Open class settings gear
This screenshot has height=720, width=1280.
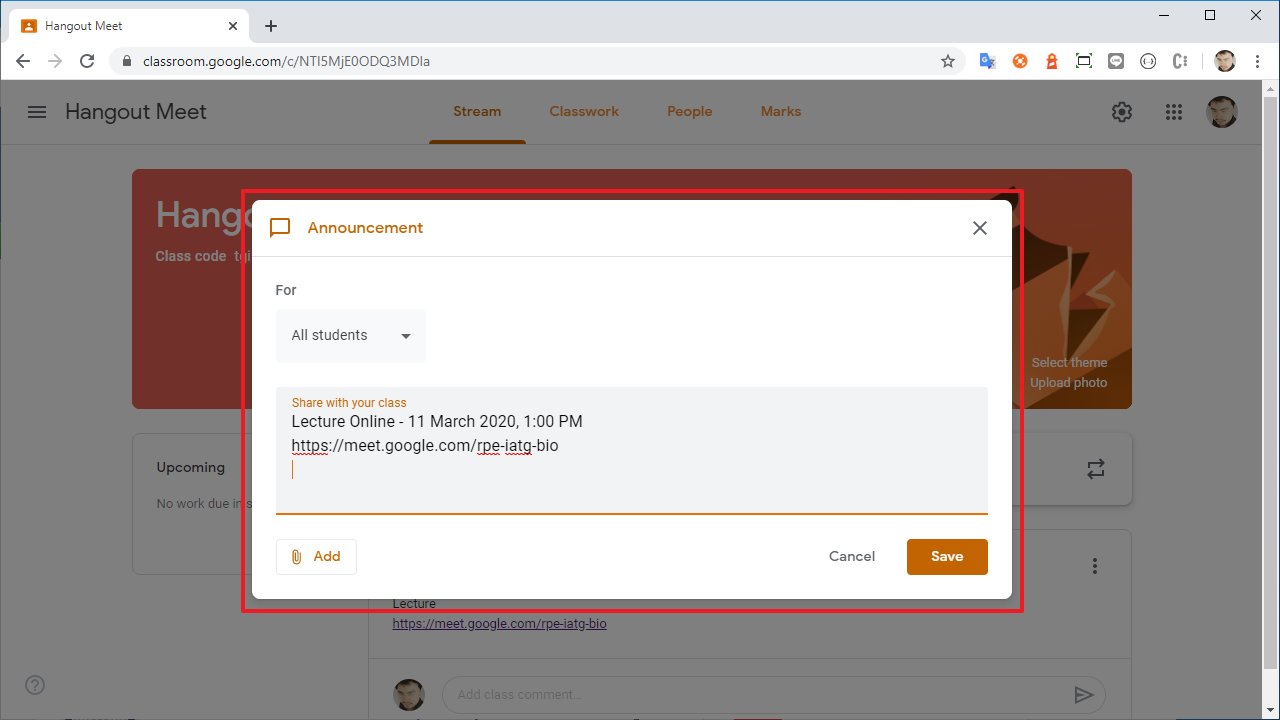pyautogui.click(x=1122, y=112)
